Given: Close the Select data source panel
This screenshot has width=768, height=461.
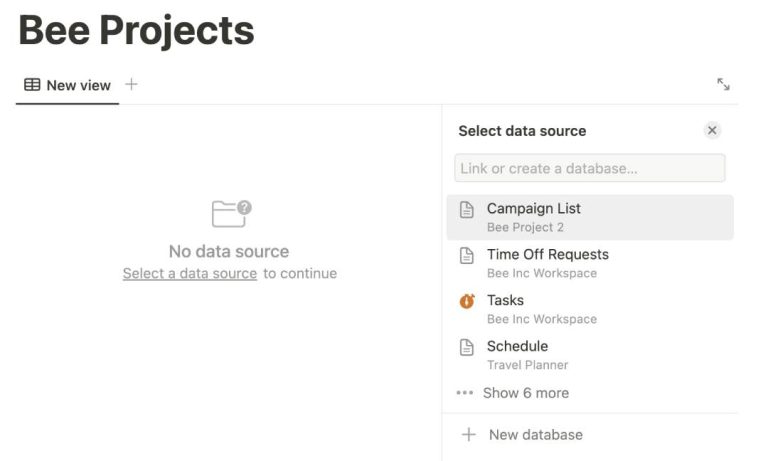Looking at the screenshot, I should [x=712, y=130].
